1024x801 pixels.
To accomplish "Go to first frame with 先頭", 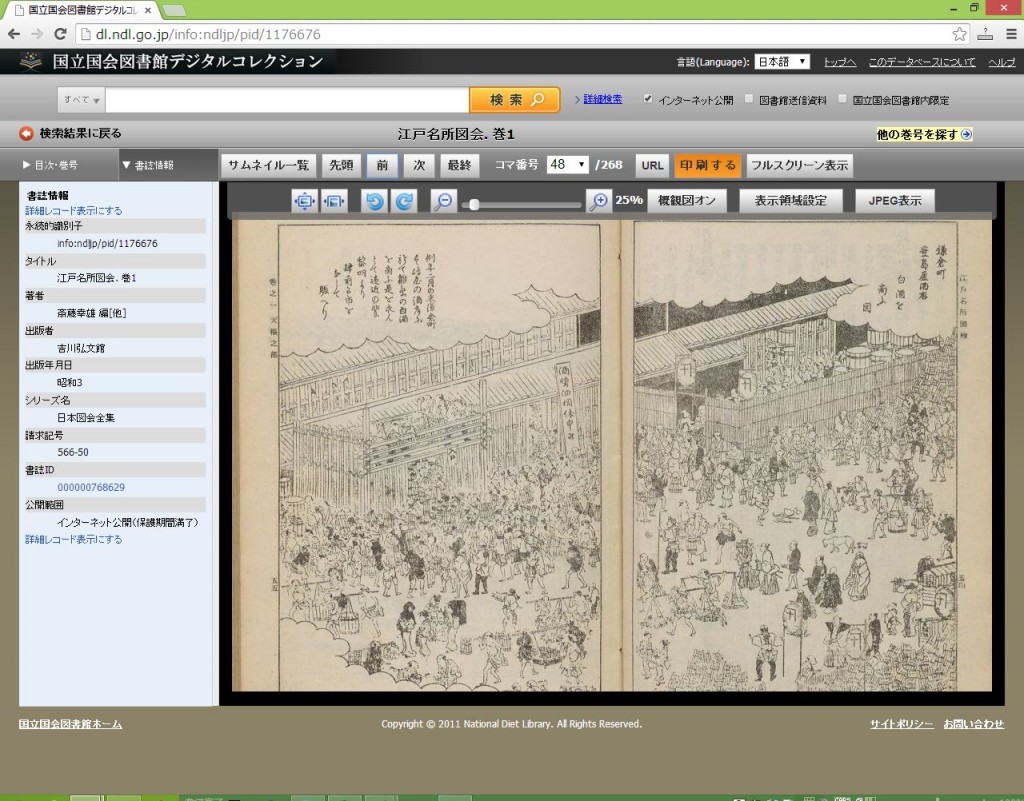I will click(341, 165).
